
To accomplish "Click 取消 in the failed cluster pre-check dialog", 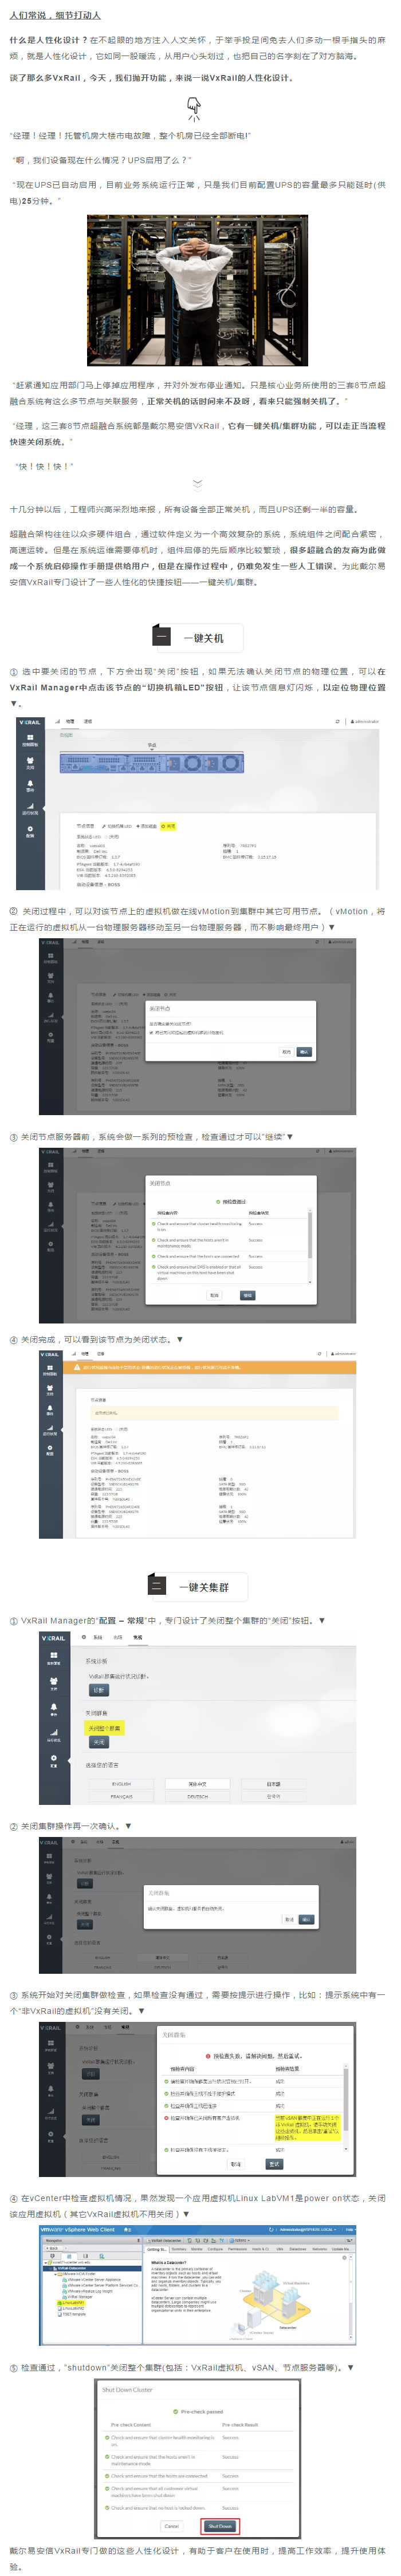I will 236,2164.
